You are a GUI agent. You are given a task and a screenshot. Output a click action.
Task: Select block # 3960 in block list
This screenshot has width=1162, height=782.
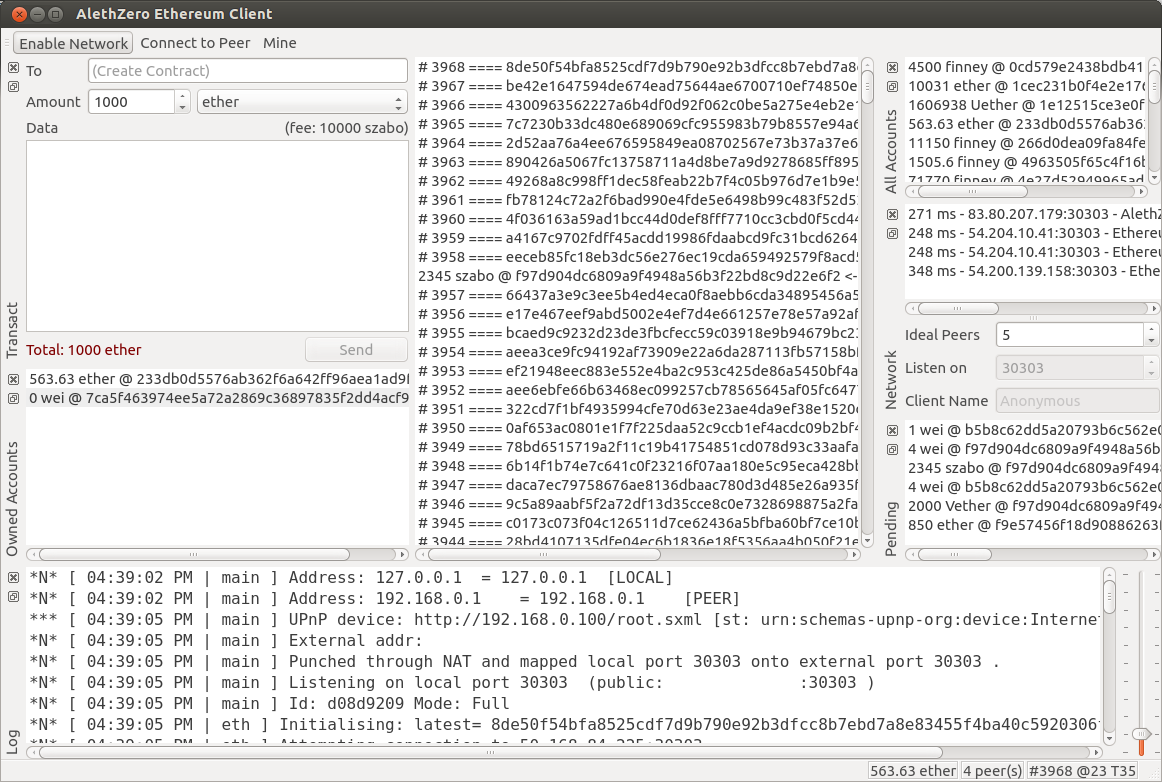pos(637,219)
